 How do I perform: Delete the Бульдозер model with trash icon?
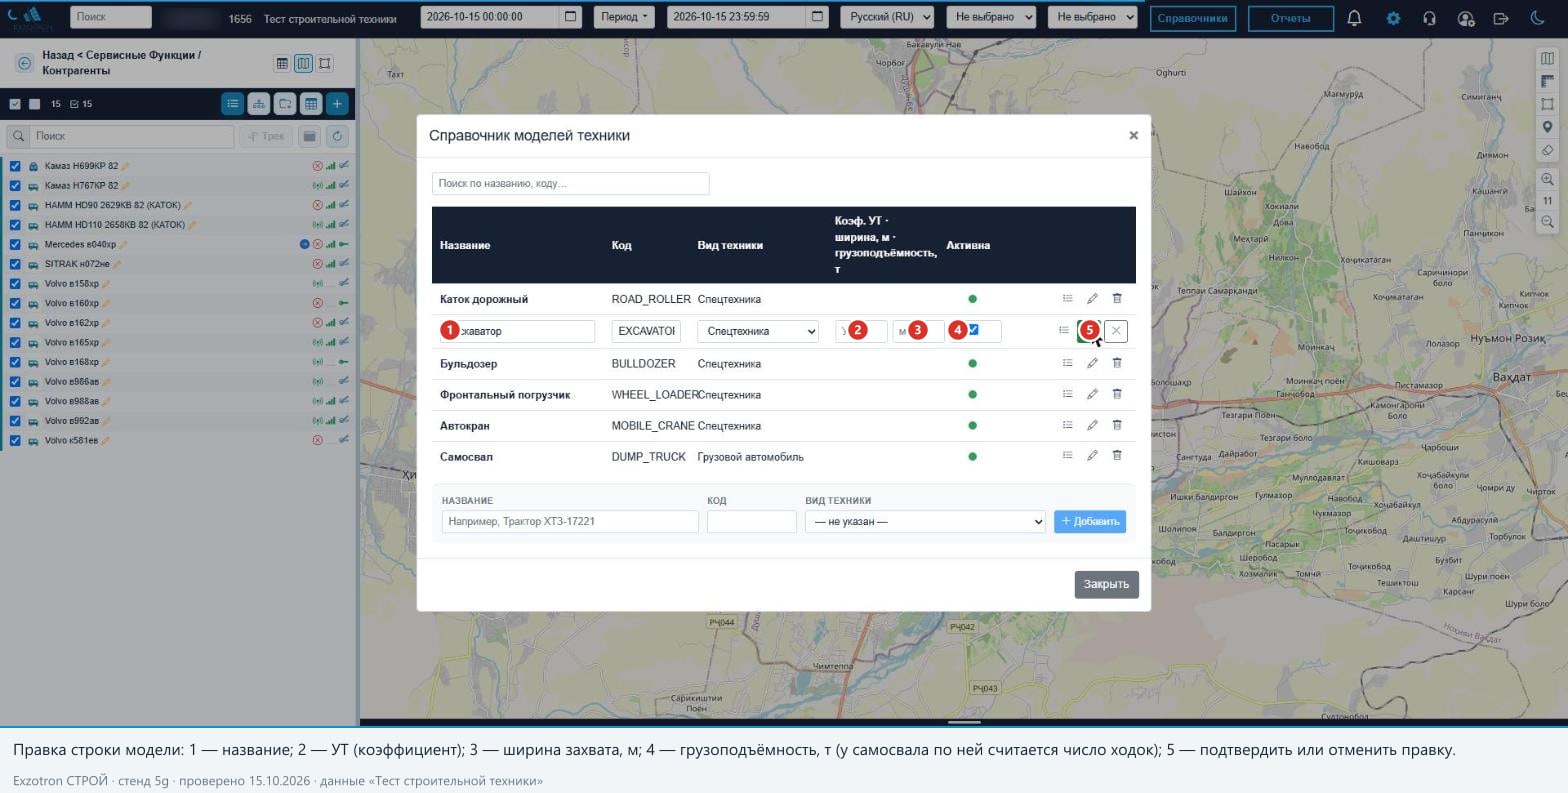click(x=1117, y=363)
